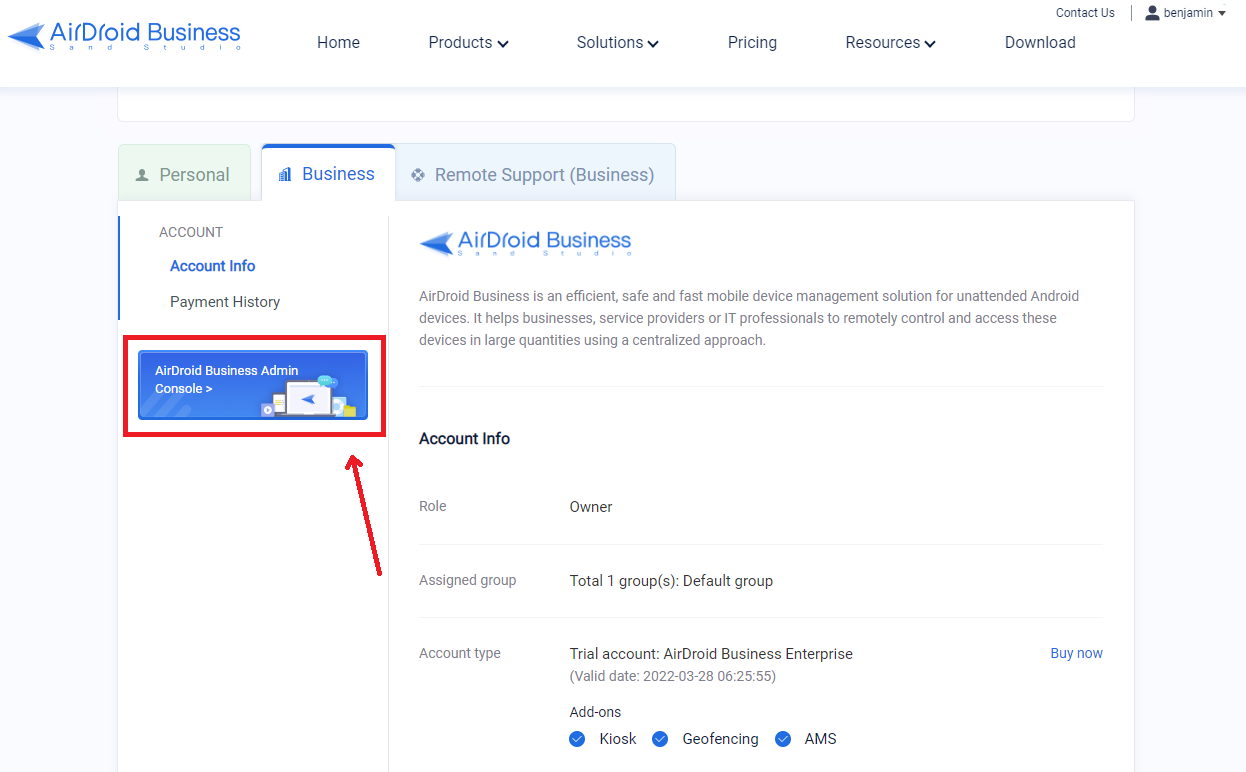Screen dimensions: 1246x772
Task: Select Account Info in sidebar
Action: 212,266
